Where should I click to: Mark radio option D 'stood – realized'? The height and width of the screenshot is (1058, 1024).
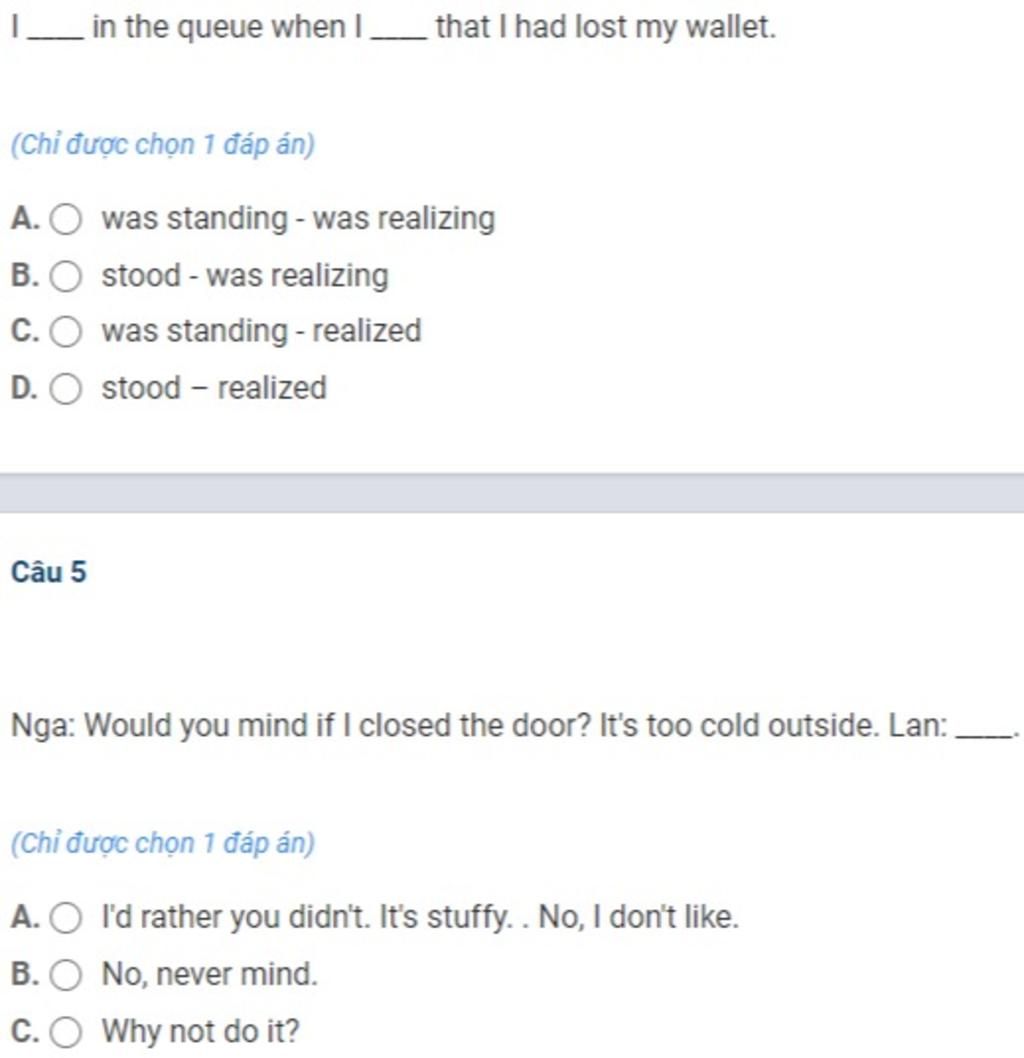pos(66,389)
